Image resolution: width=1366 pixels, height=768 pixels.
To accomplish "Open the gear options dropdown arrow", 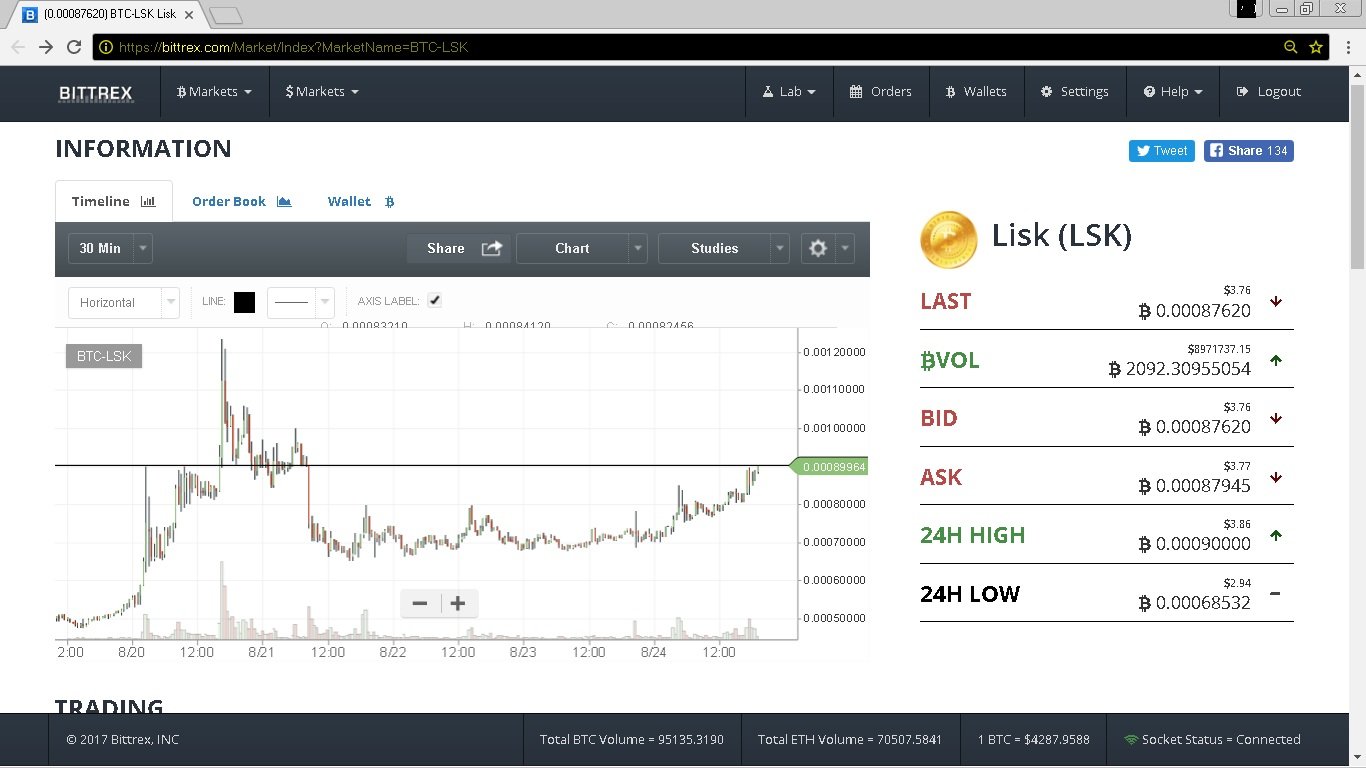I will pos(846,248).
